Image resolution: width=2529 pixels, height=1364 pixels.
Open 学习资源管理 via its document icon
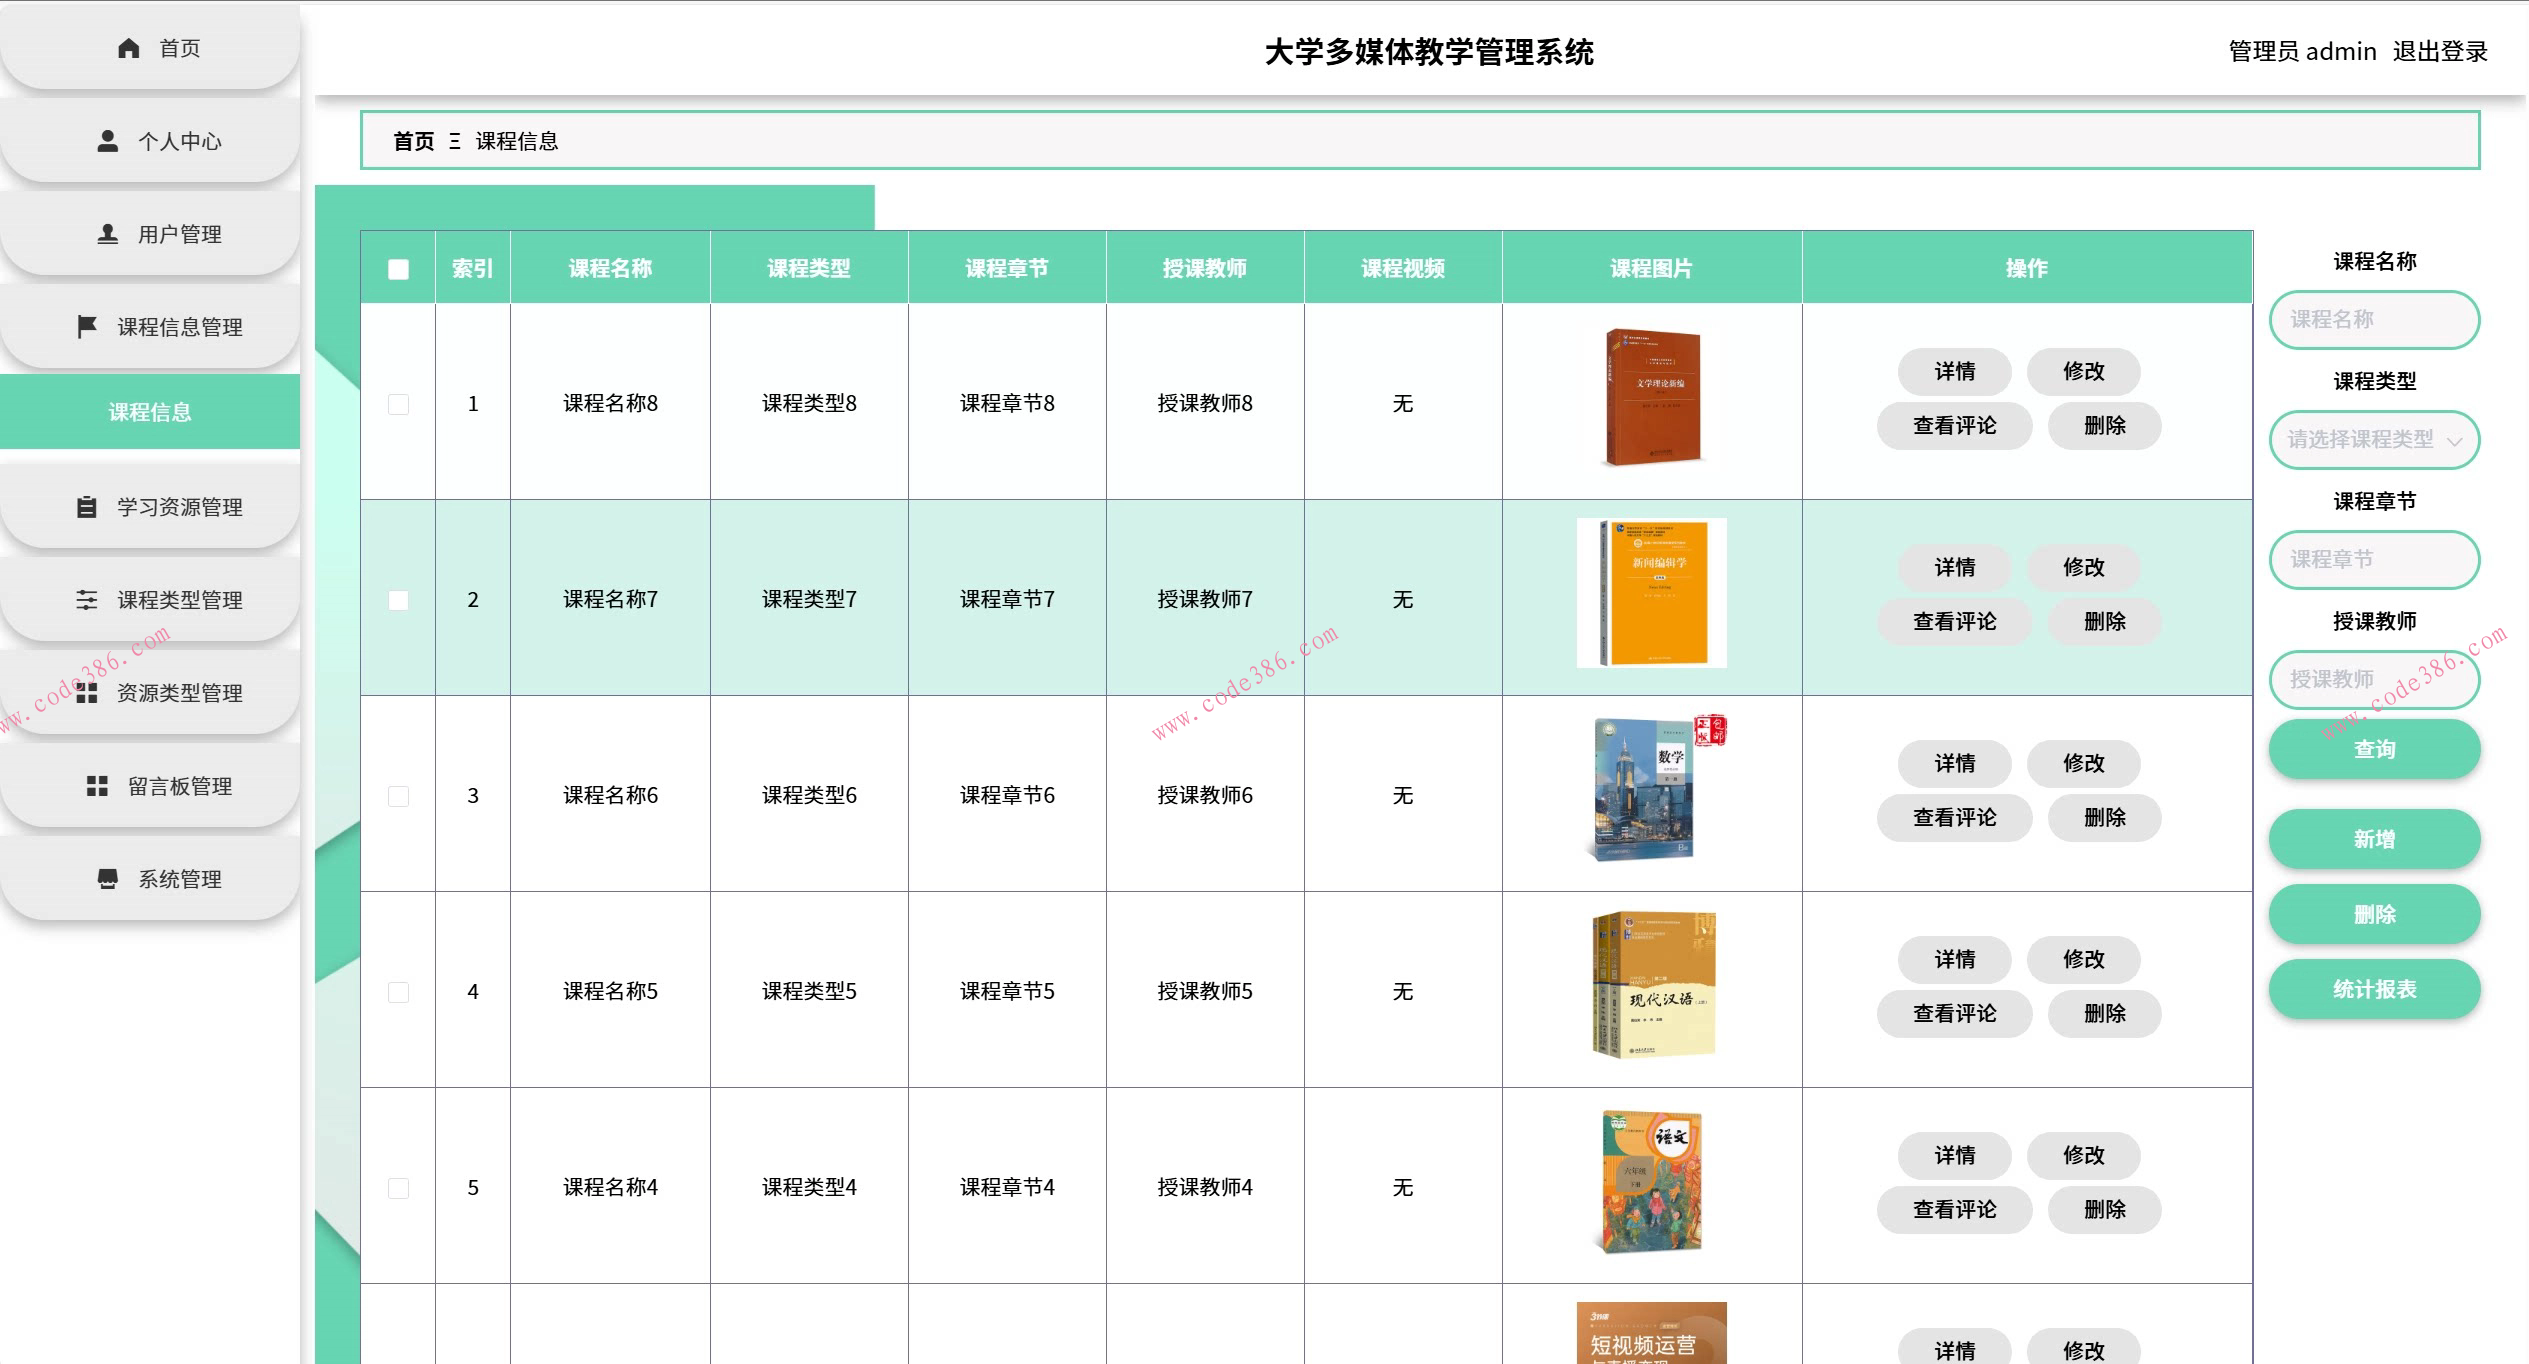click(87, 506)
